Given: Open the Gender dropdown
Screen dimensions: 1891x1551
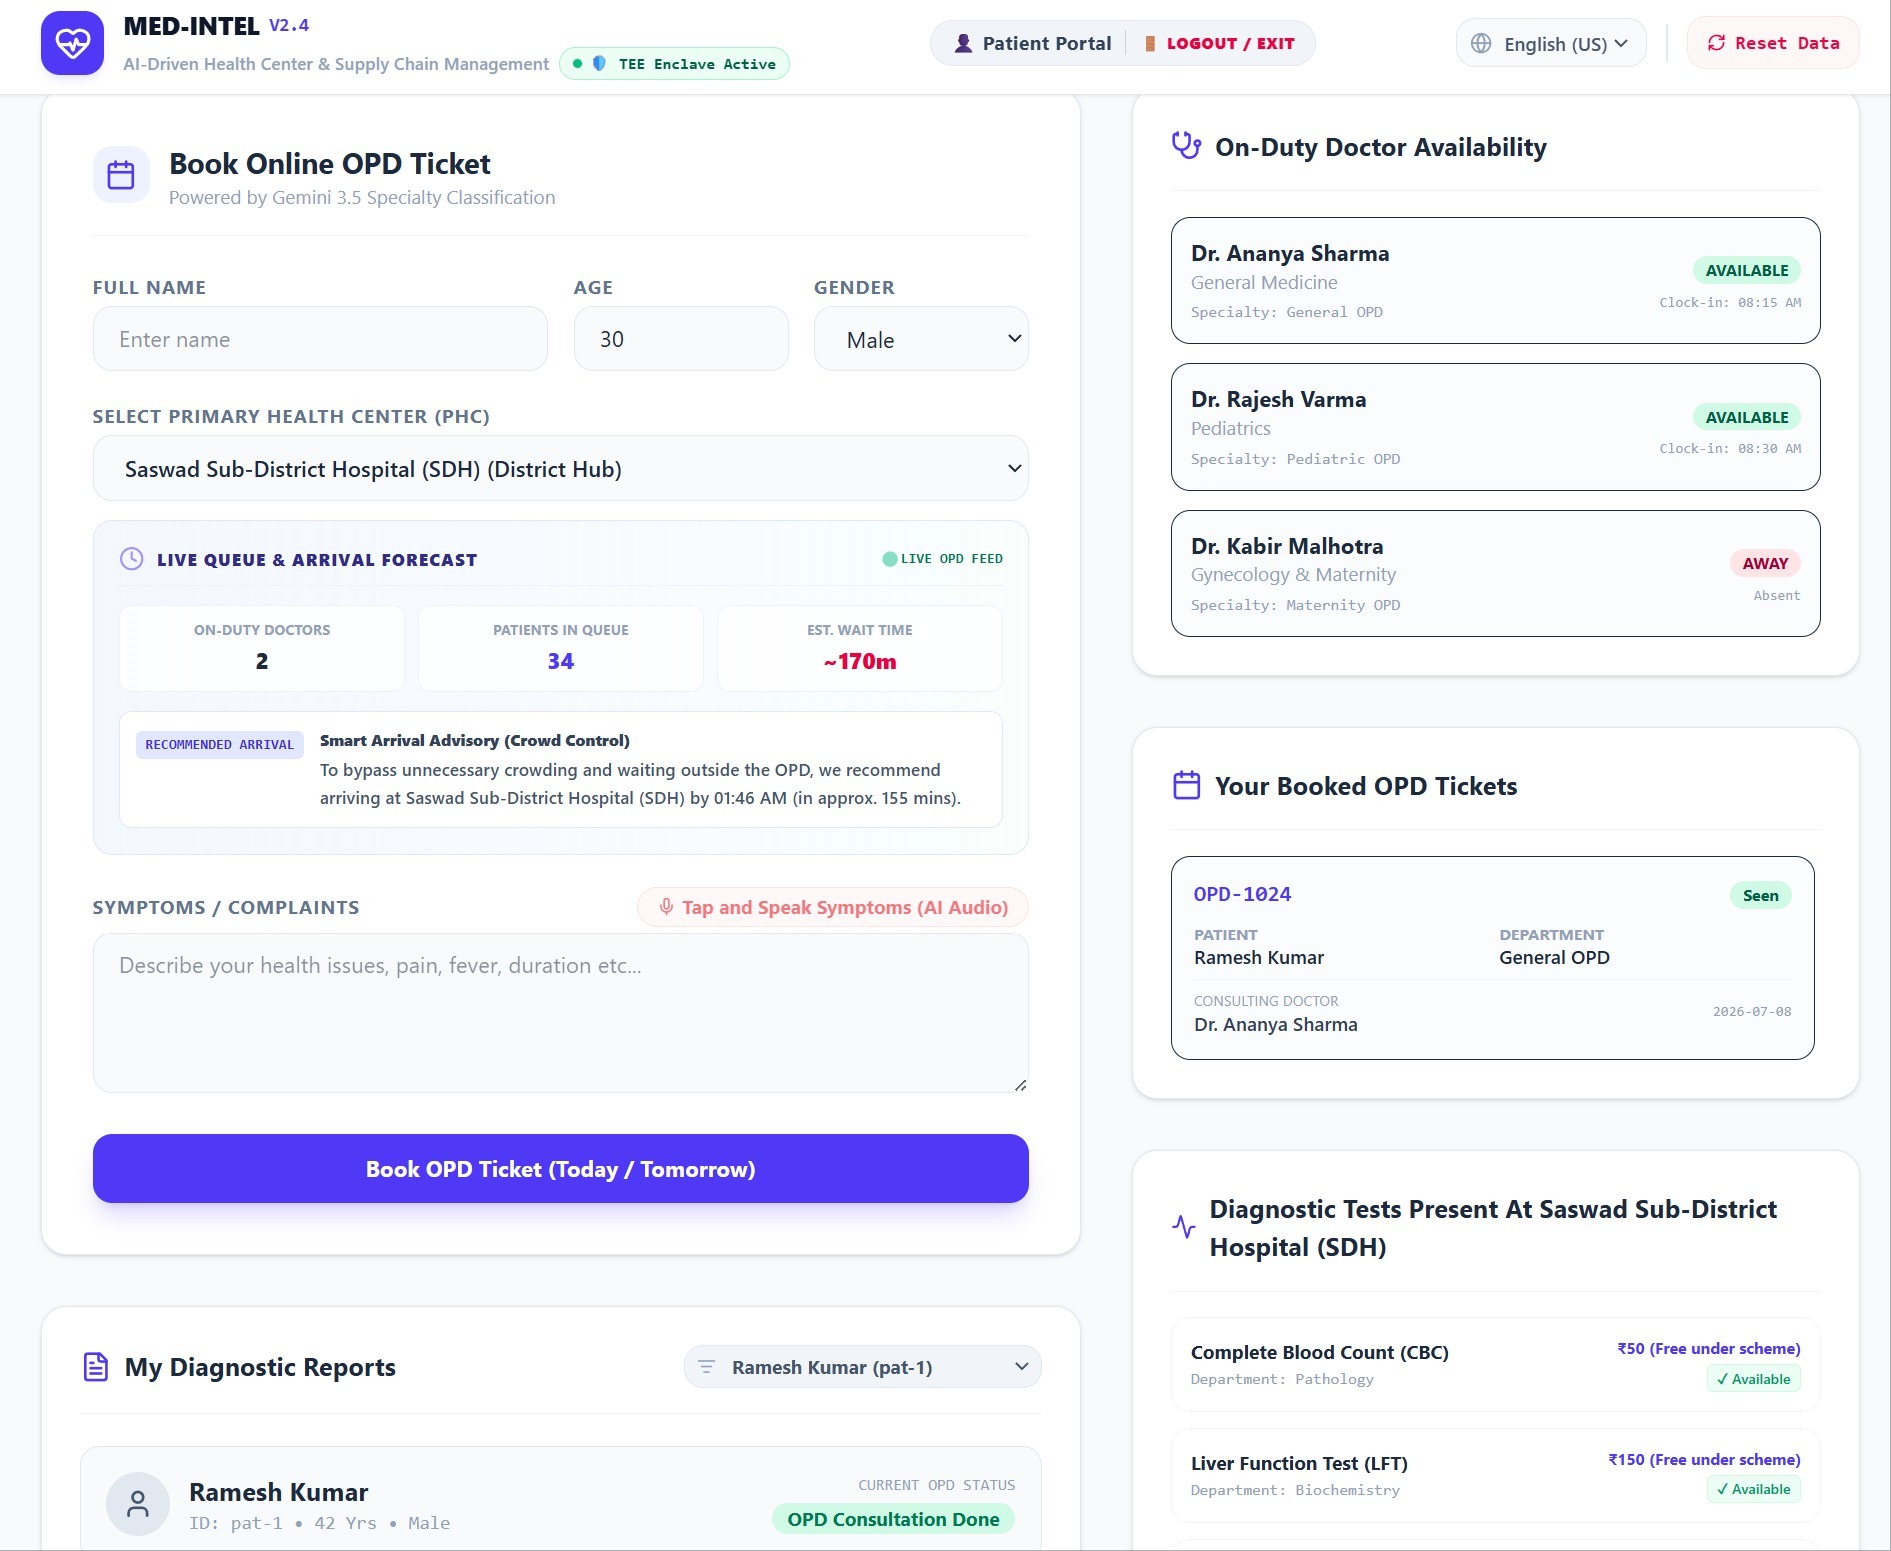Looking at the screenshot, I should point(921,339).
